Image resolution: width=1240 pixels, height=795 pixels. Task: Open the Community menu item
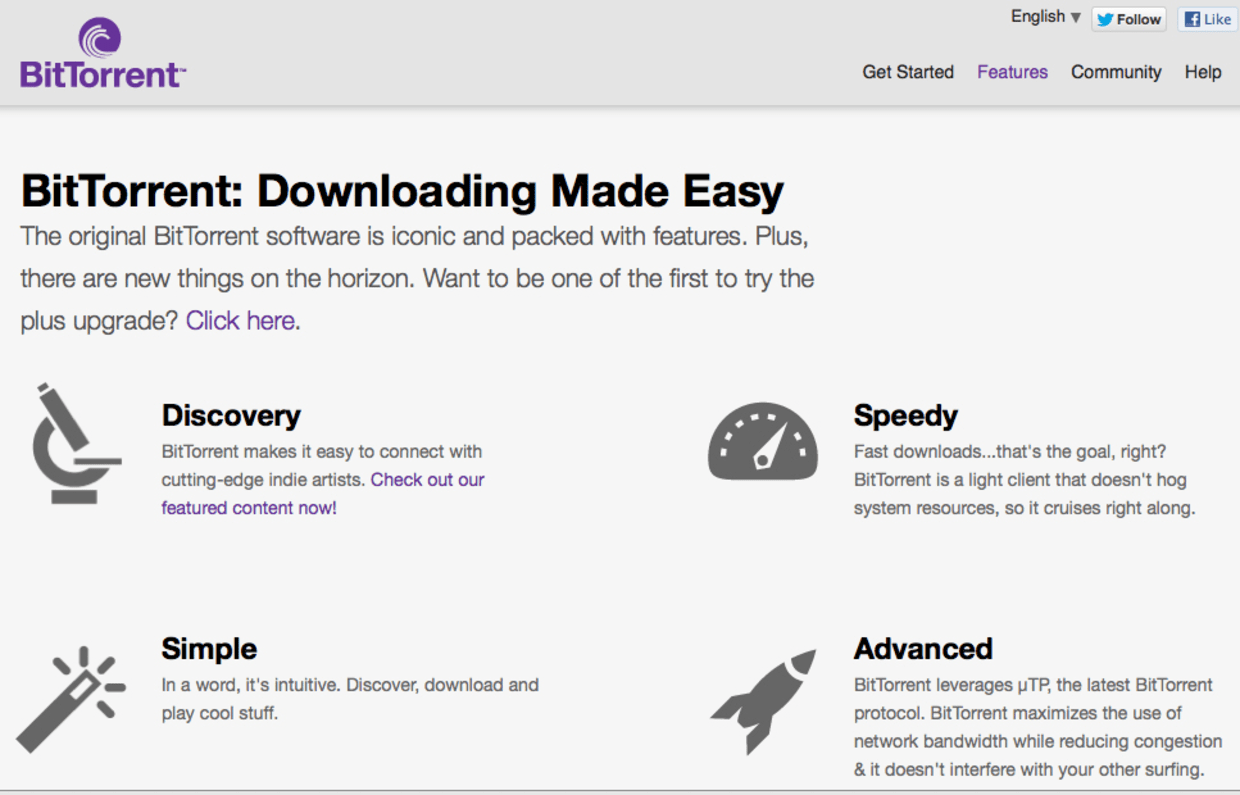[1116, 72]
